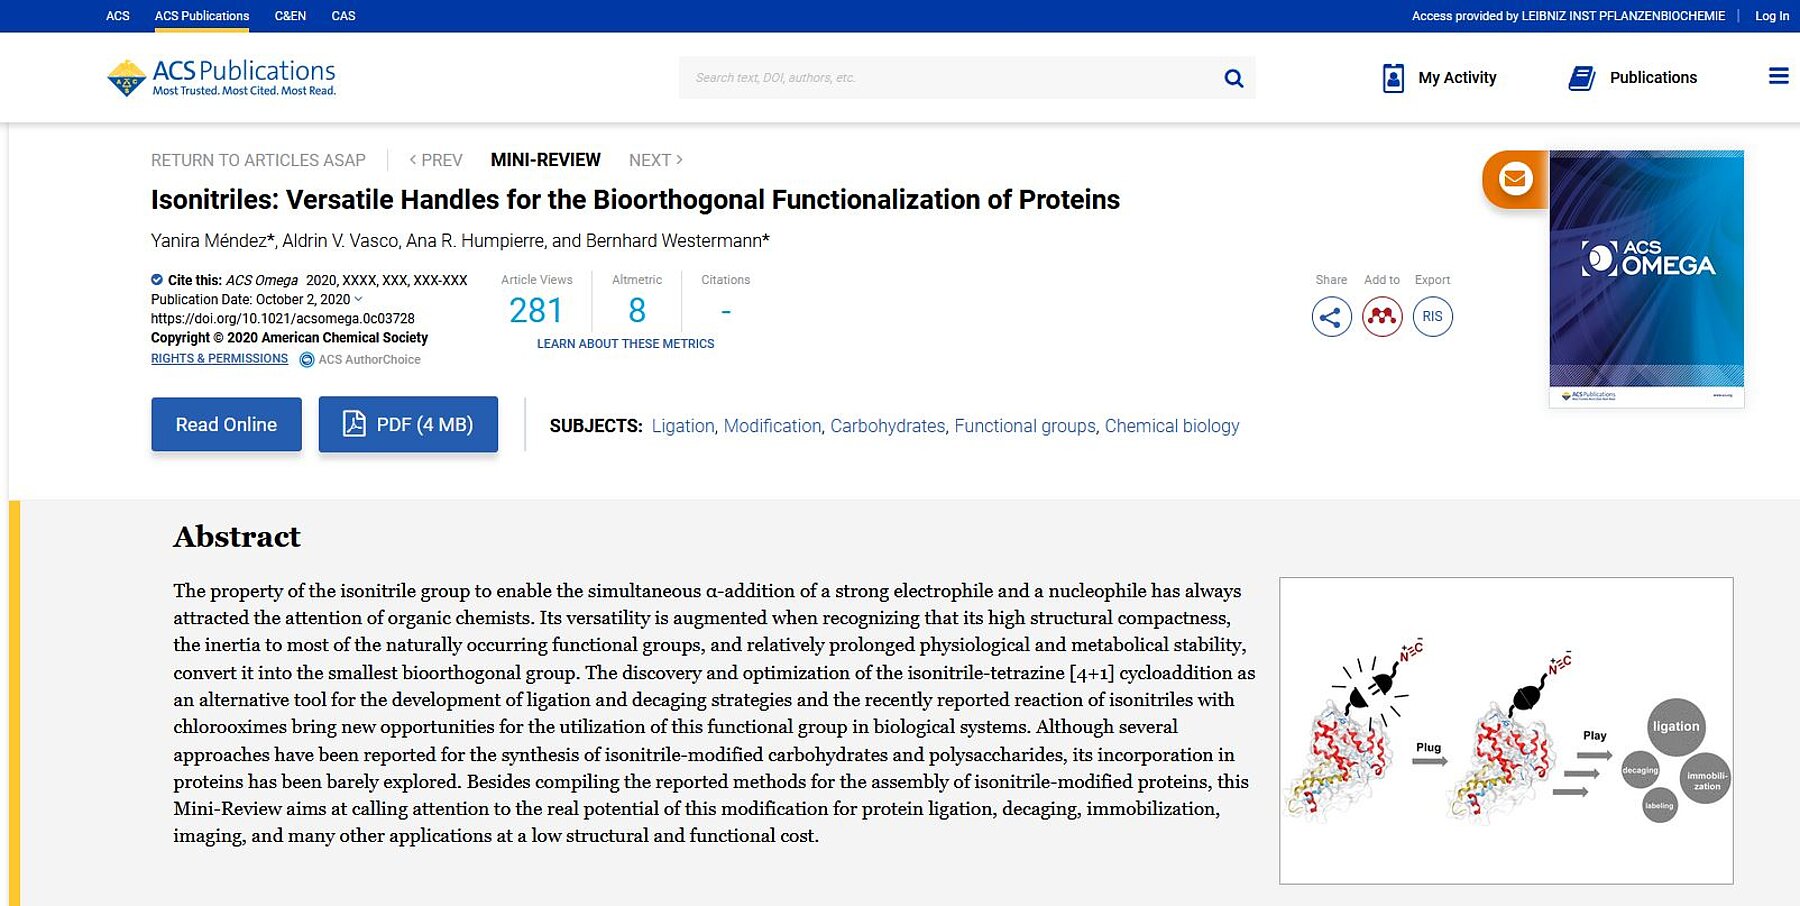Open the Rights & Permissions link

click(219, 359)
